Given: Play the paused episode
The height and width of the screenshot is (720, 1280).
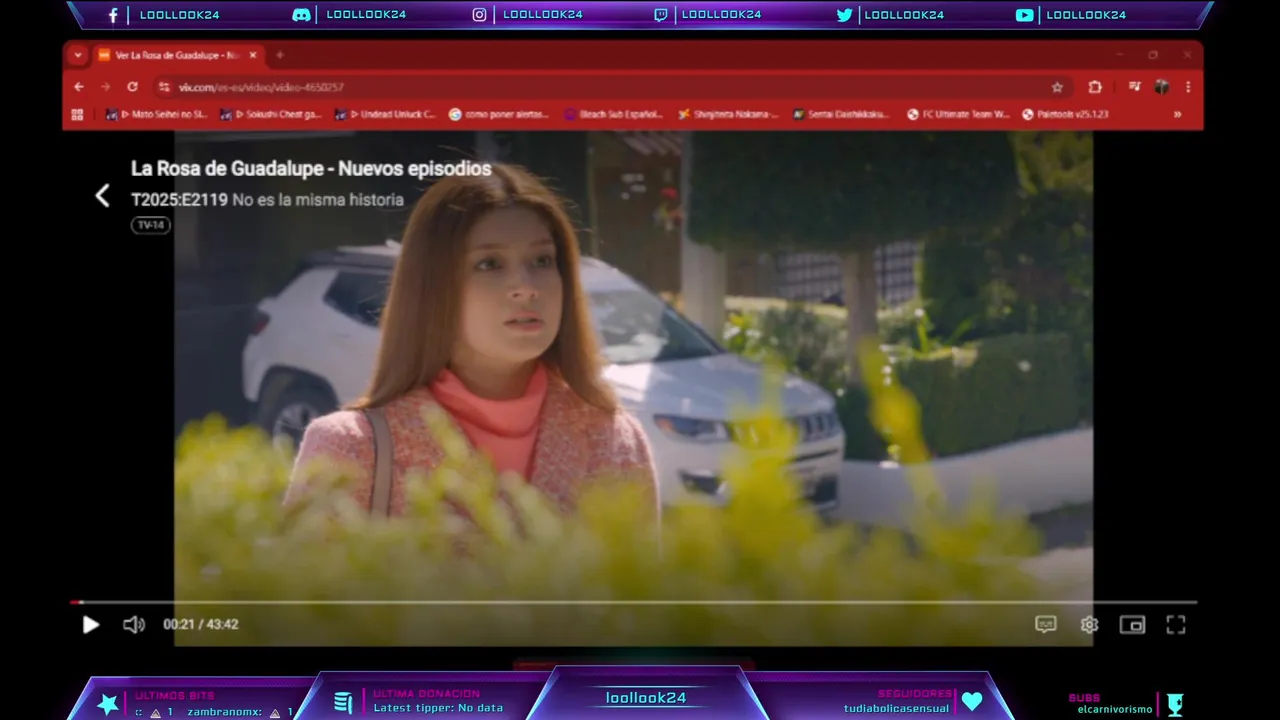Looking at the screenshot, I should click(90, 625).
